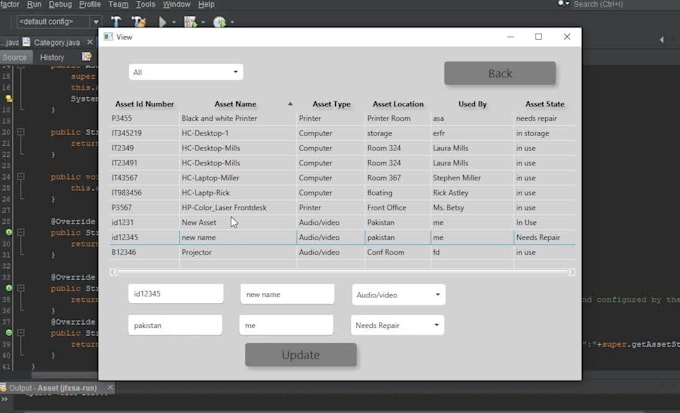The image size is (680, 413).
Task: Switch to the History editor tab
Action: 52,57
